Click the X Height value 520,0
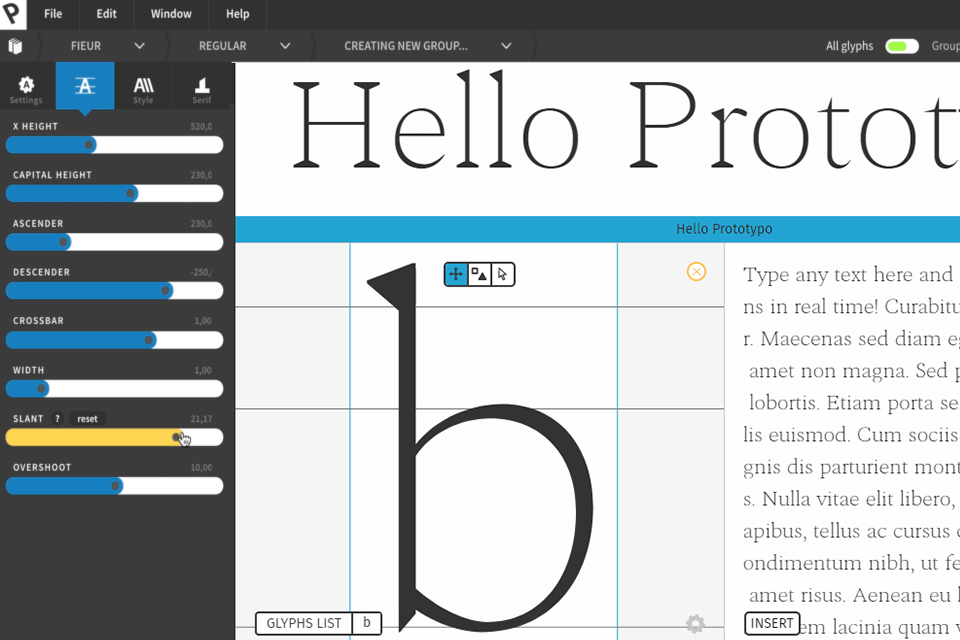Image resolution: width=960 pixels, height=640 pixels. tap(201, 127)
